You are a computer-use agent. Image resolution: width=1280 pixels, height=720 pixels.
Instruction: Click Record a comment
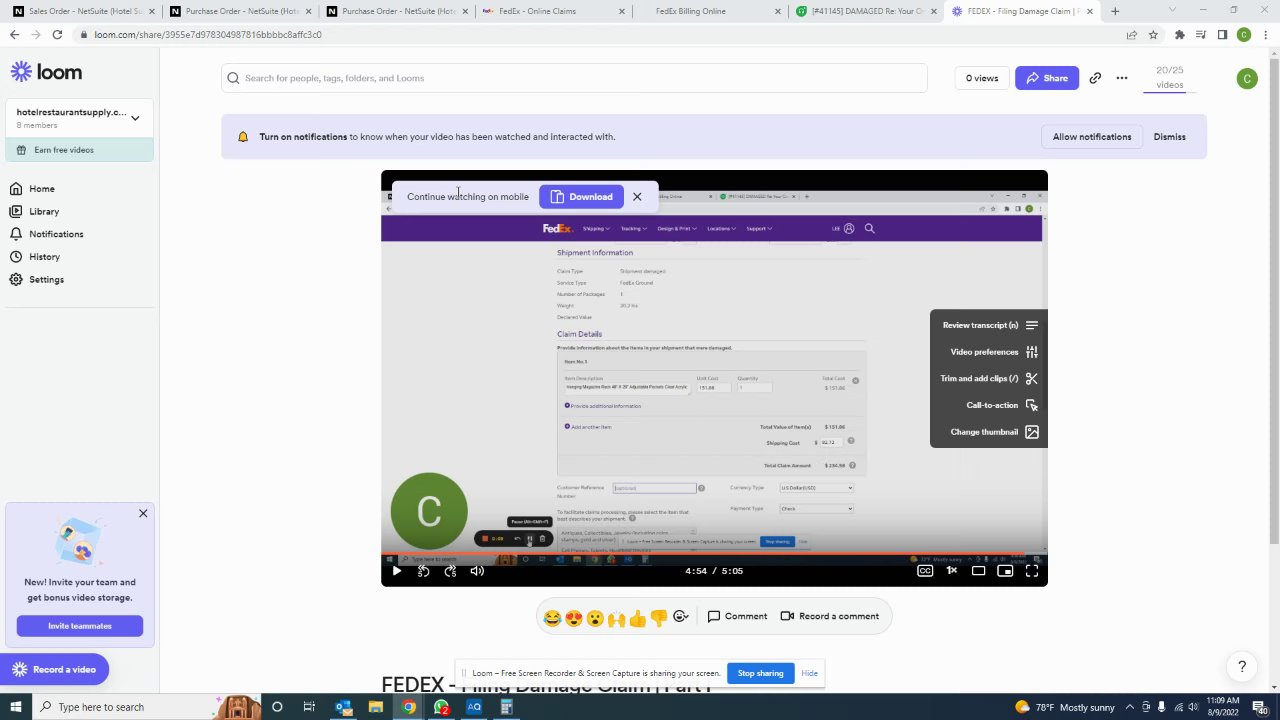[830, 616]
